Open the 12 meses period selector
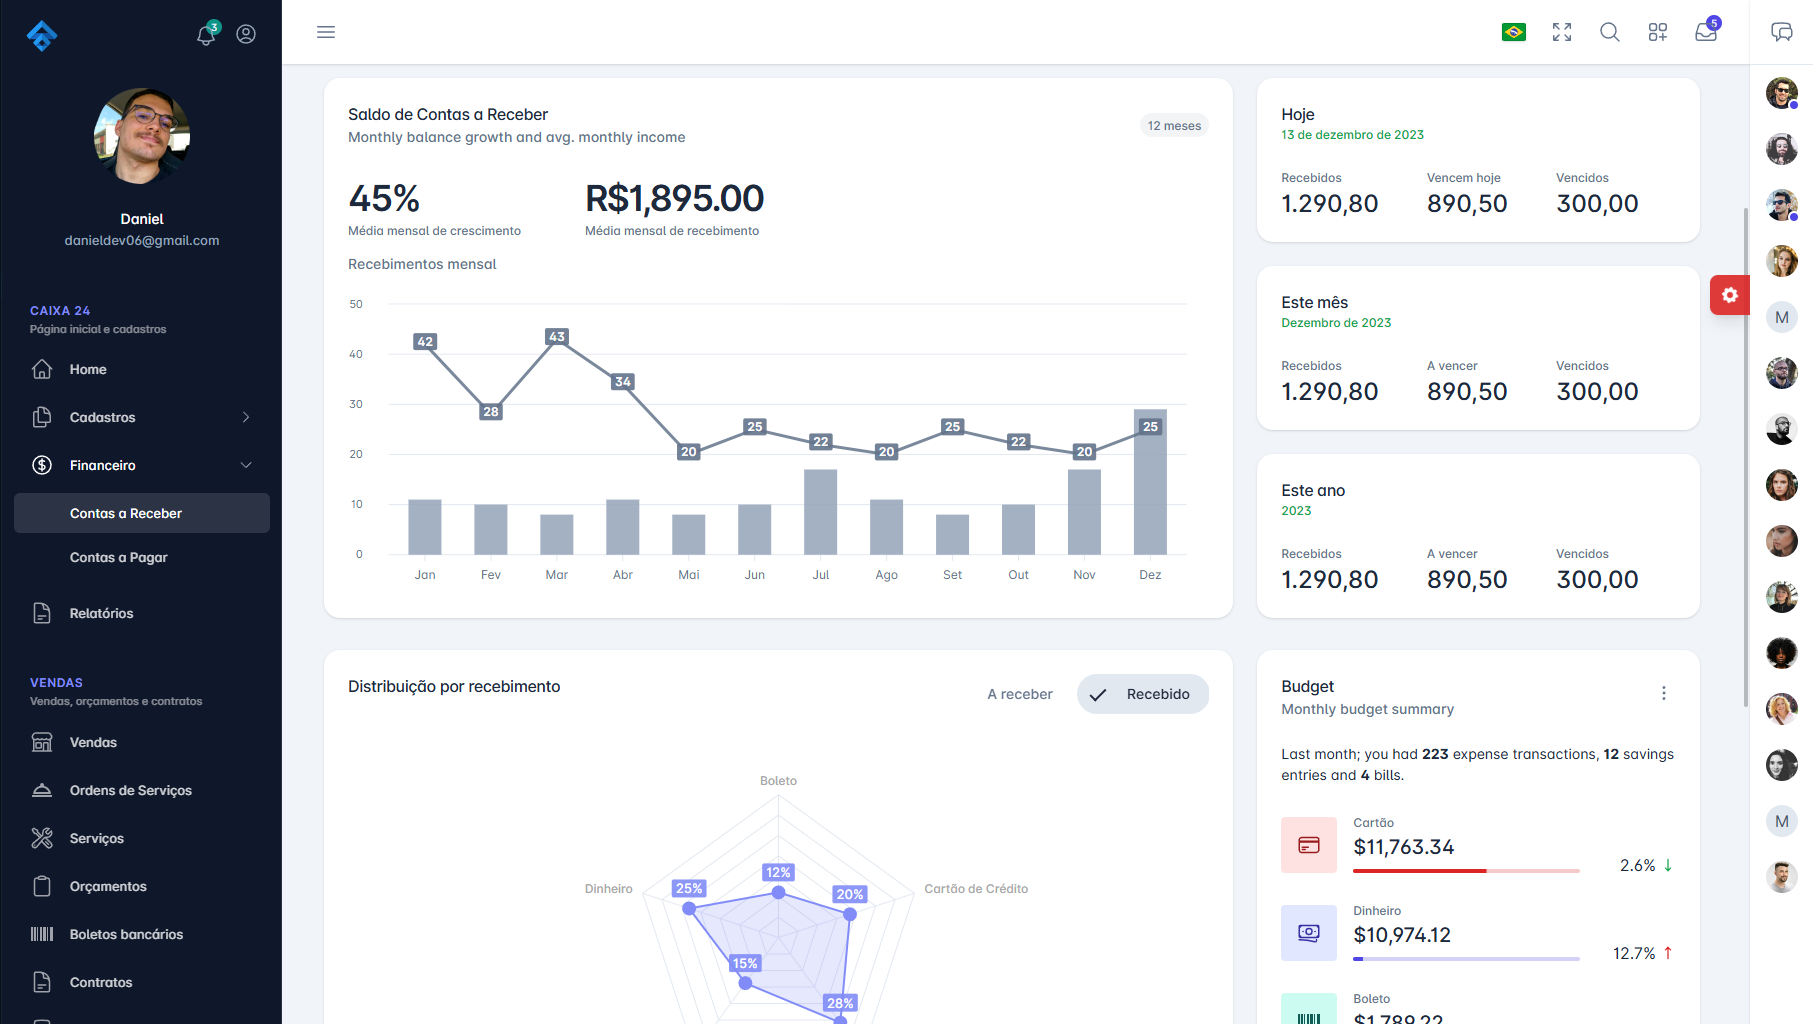 tap(1174, 126)
